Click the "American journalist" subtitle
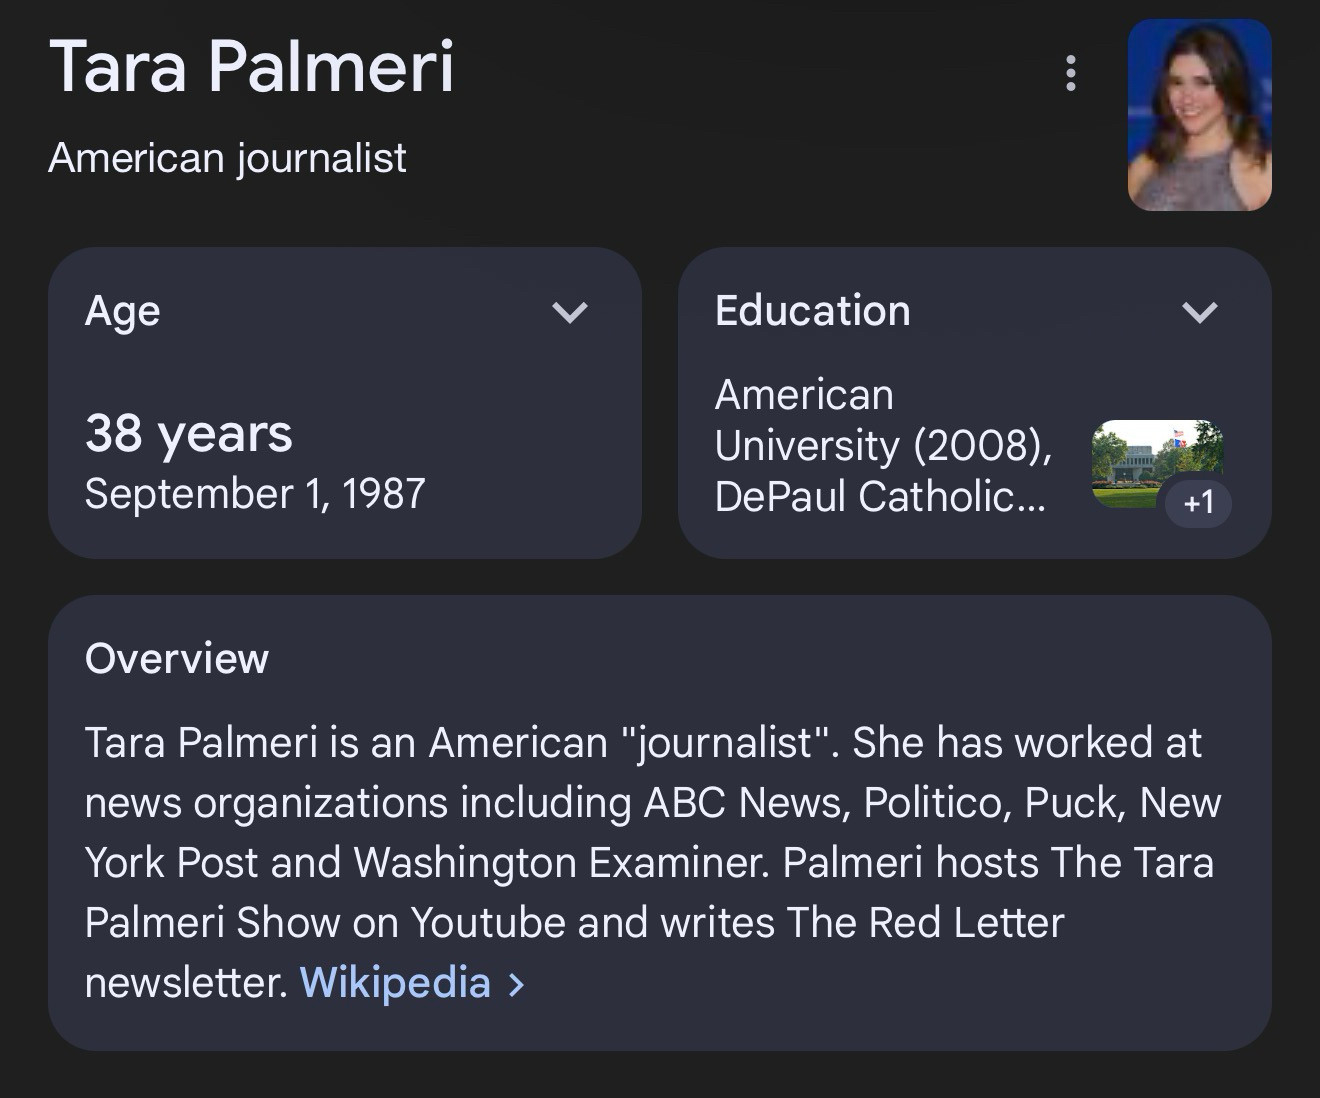 (x=227, y=158)
